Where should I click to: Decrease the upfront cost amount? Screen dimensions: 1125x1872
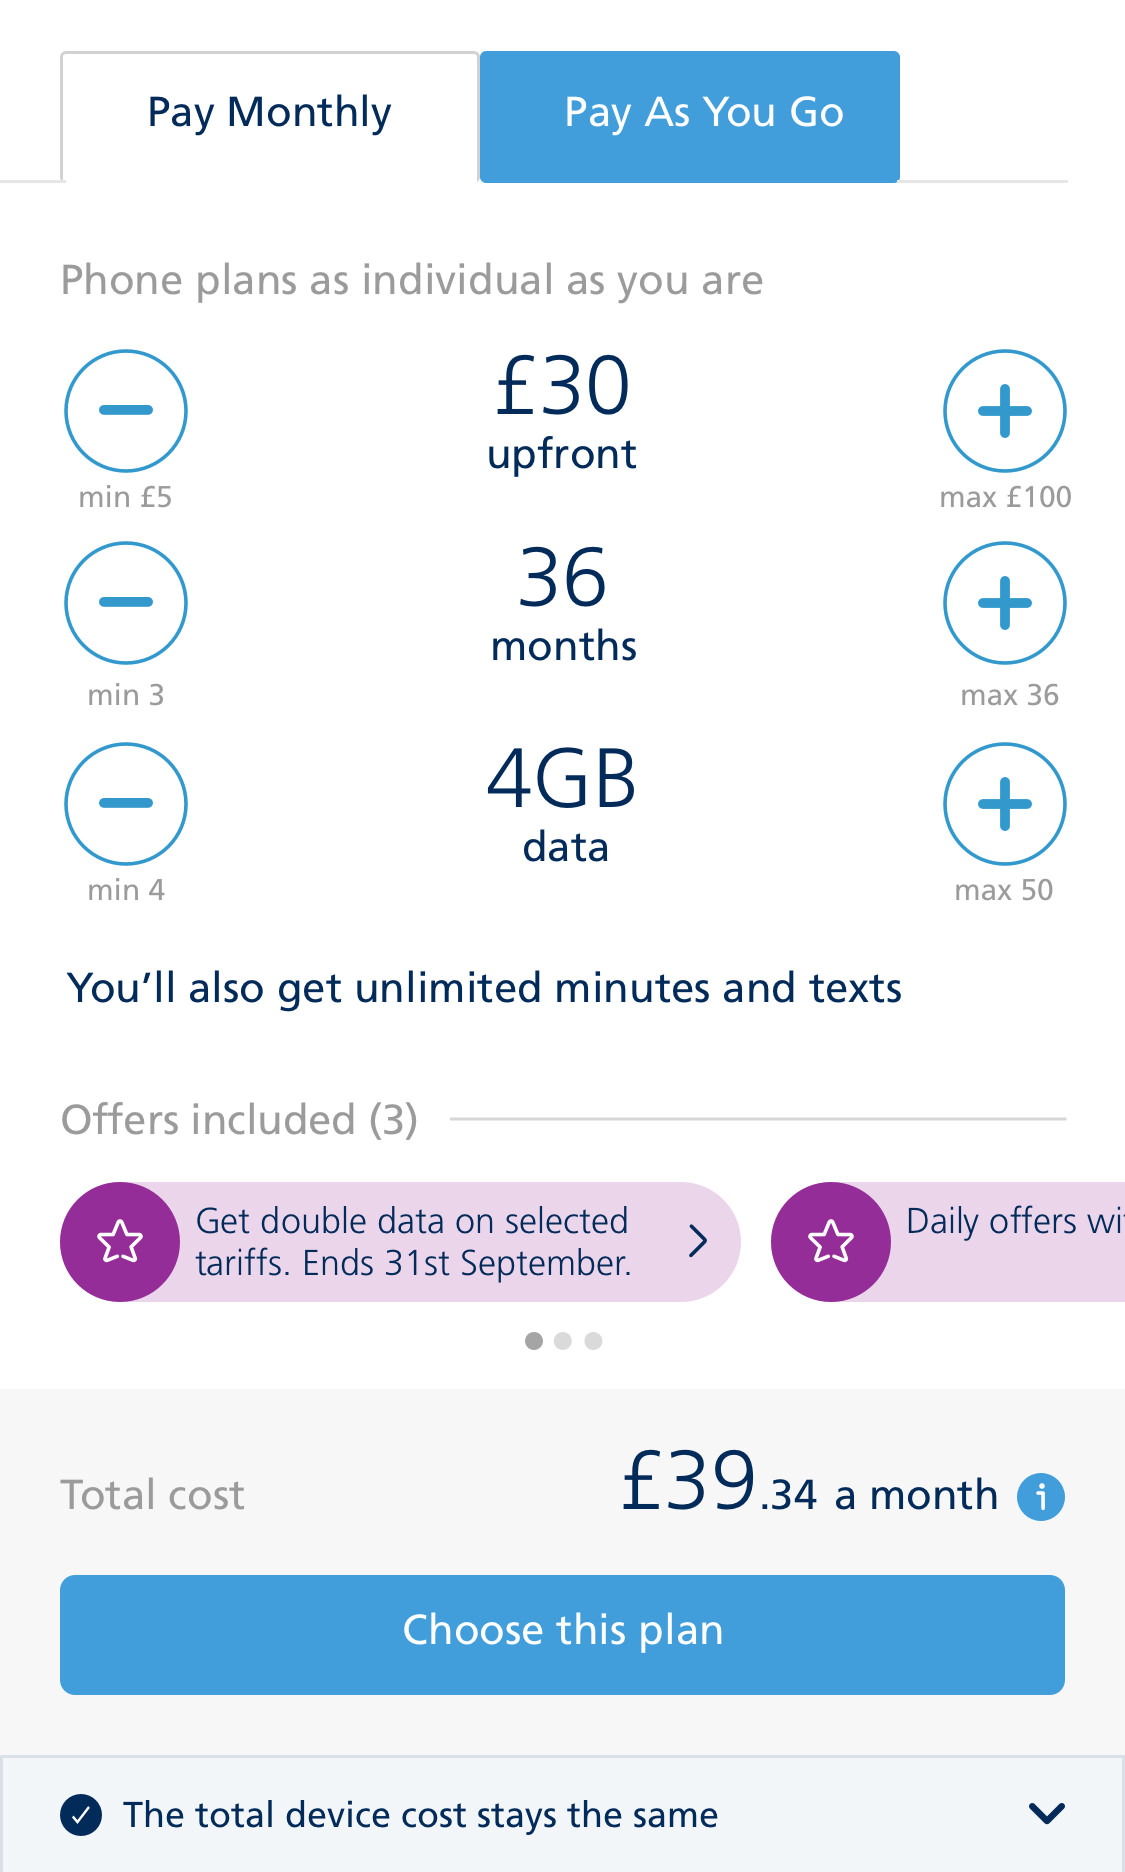coord(126,411)
